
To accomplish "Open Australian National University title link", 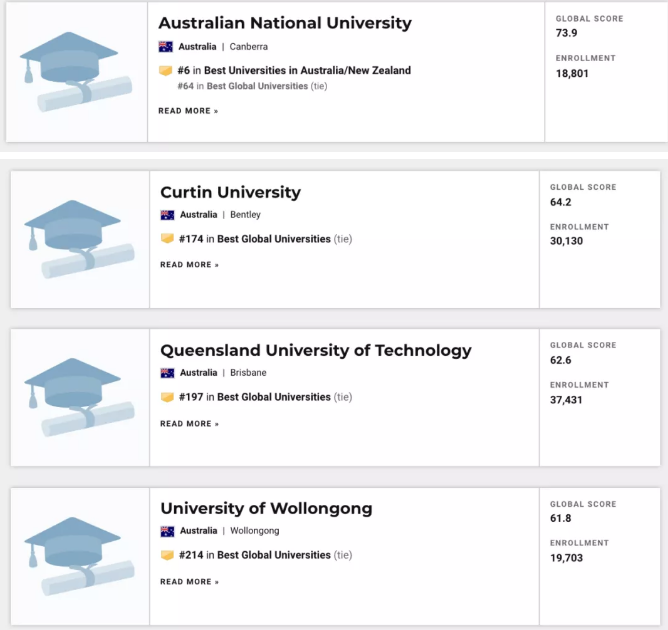I will 285,23.
